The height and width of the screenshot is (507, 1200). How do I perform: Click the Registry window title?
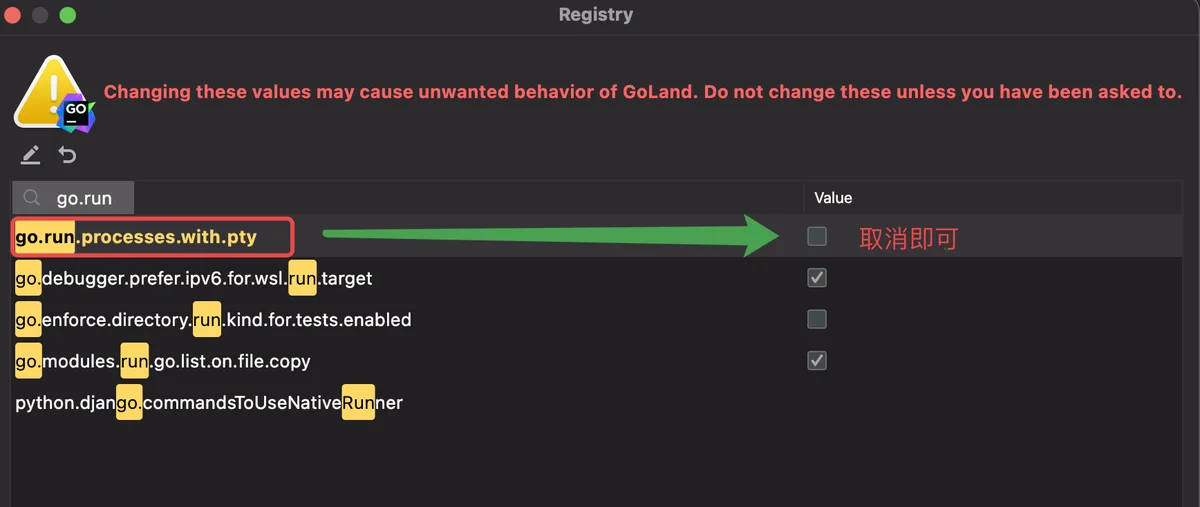tap(596, 15)
